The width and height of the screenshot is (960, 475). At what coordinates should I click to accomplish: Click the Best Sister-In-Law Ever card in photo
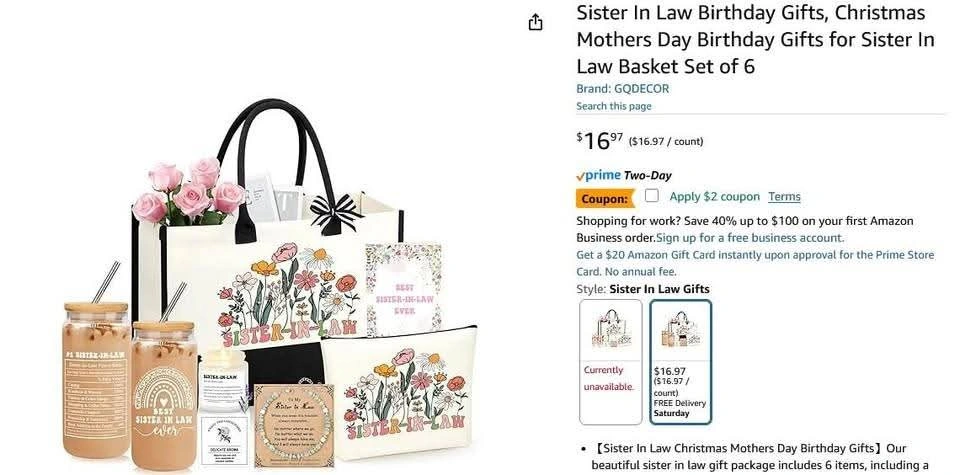(x=404, y=289)
